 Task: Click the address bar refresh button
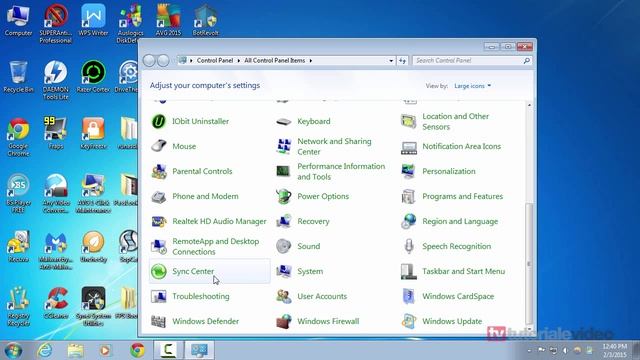click(x=402, y=61)
